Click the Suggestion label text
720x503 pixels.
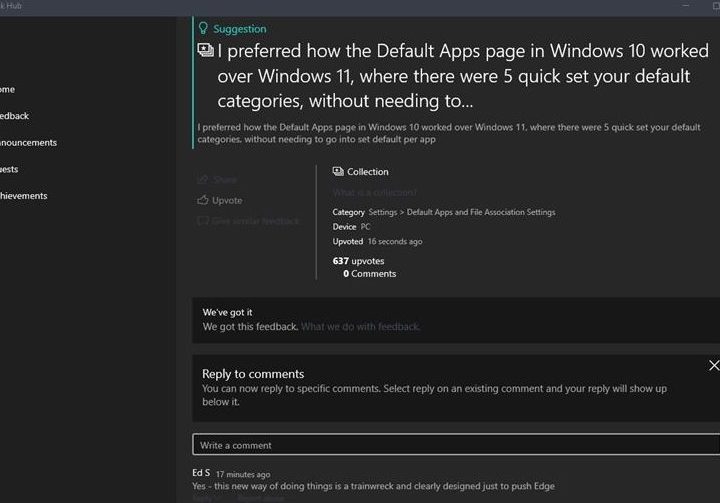click(239, 29)
